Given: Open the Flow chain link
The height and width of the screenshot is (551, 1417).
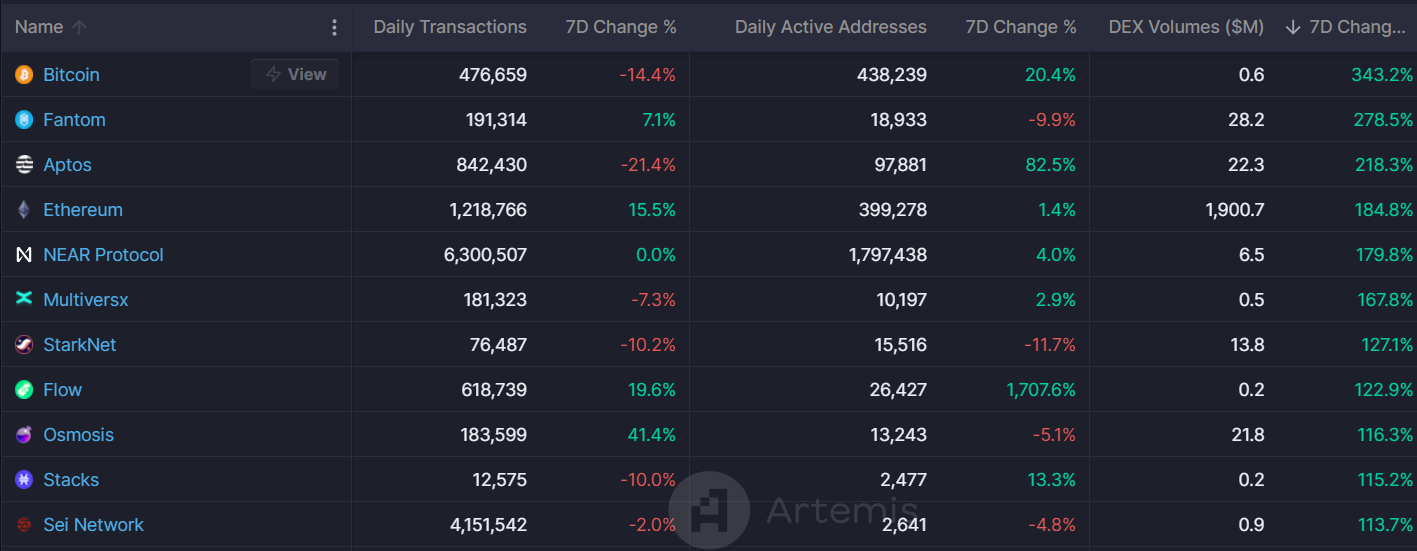Looking at the screenshot, I should [x=62, y=390].
